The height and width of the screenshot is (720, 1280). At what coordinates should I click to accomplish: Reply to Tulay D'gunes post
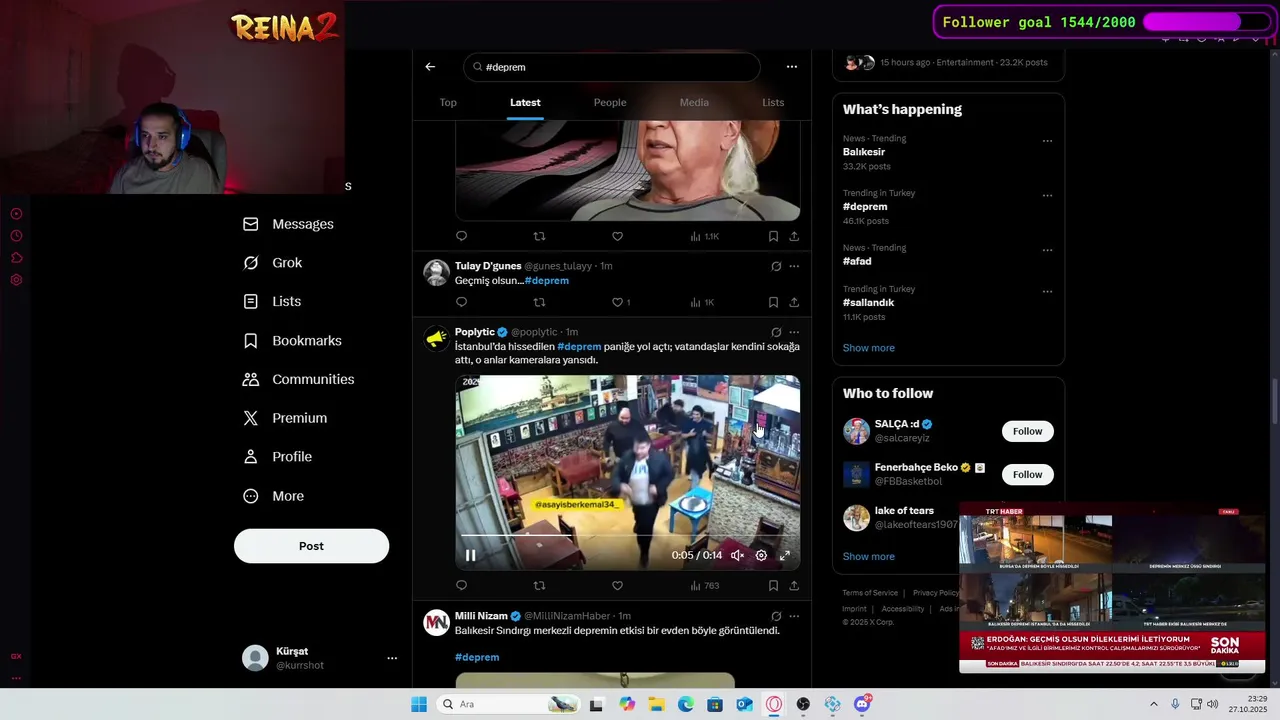[x=461, y=302]
